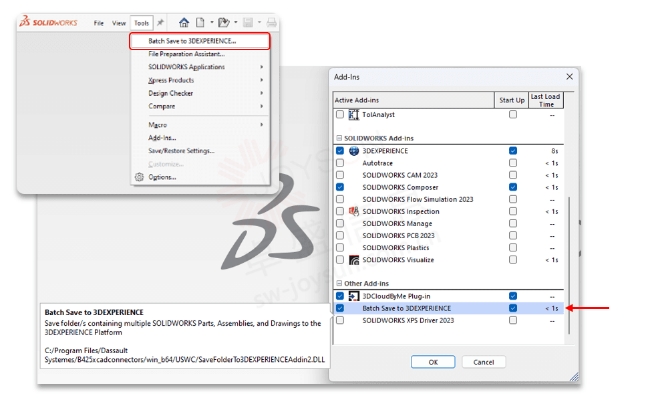Enable SOLIDWORKS CAM 2023 active checkbox
The height and width of the screenshot is (404, 647).
pyautogui.click(x=340, y=175)
